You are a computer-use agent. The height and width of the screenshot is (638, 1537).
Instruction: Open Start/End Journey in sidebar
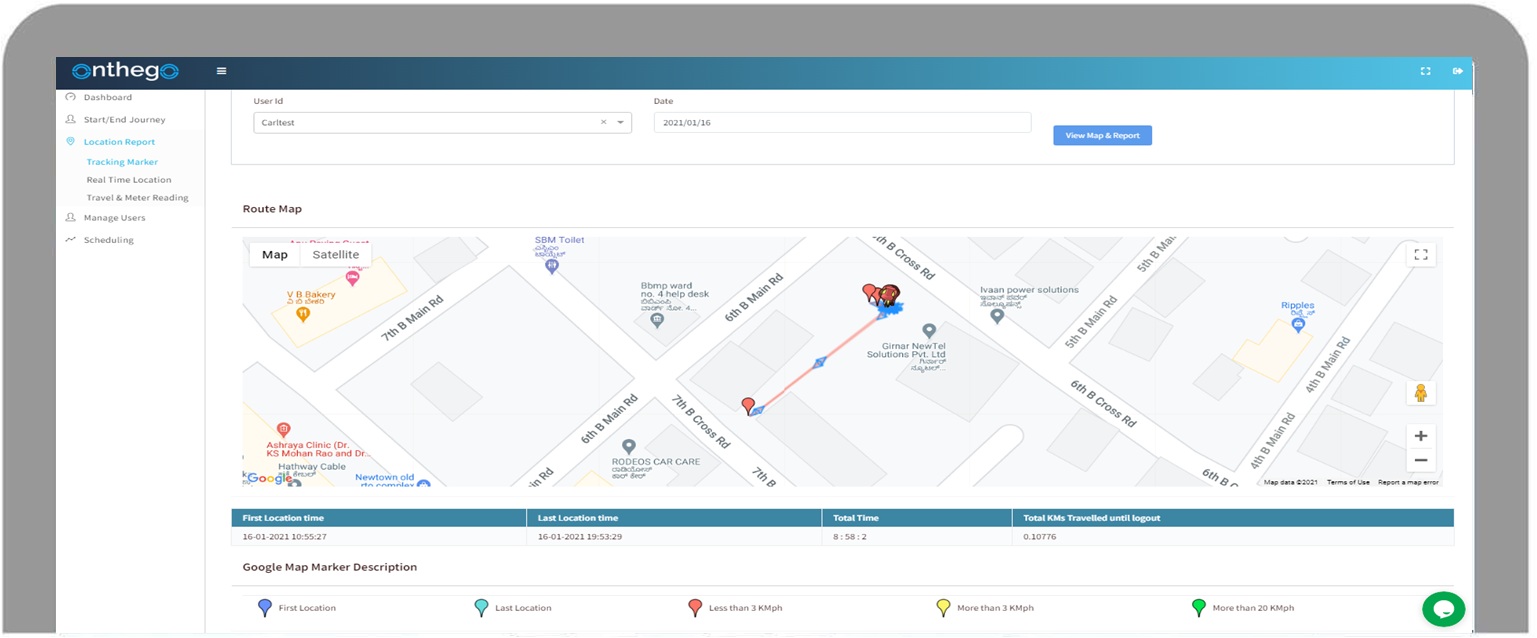click(x=125, y=119)
